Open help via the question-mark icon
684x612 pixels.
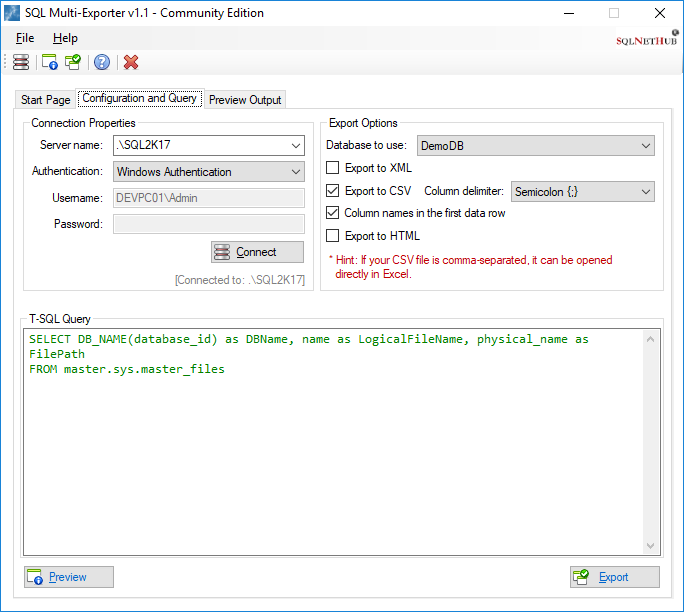click(102, 62)
